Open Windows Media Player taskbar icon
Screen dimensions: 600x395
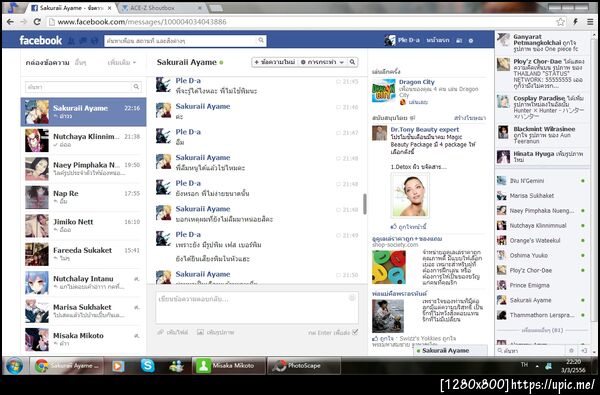tap(118, 366)
